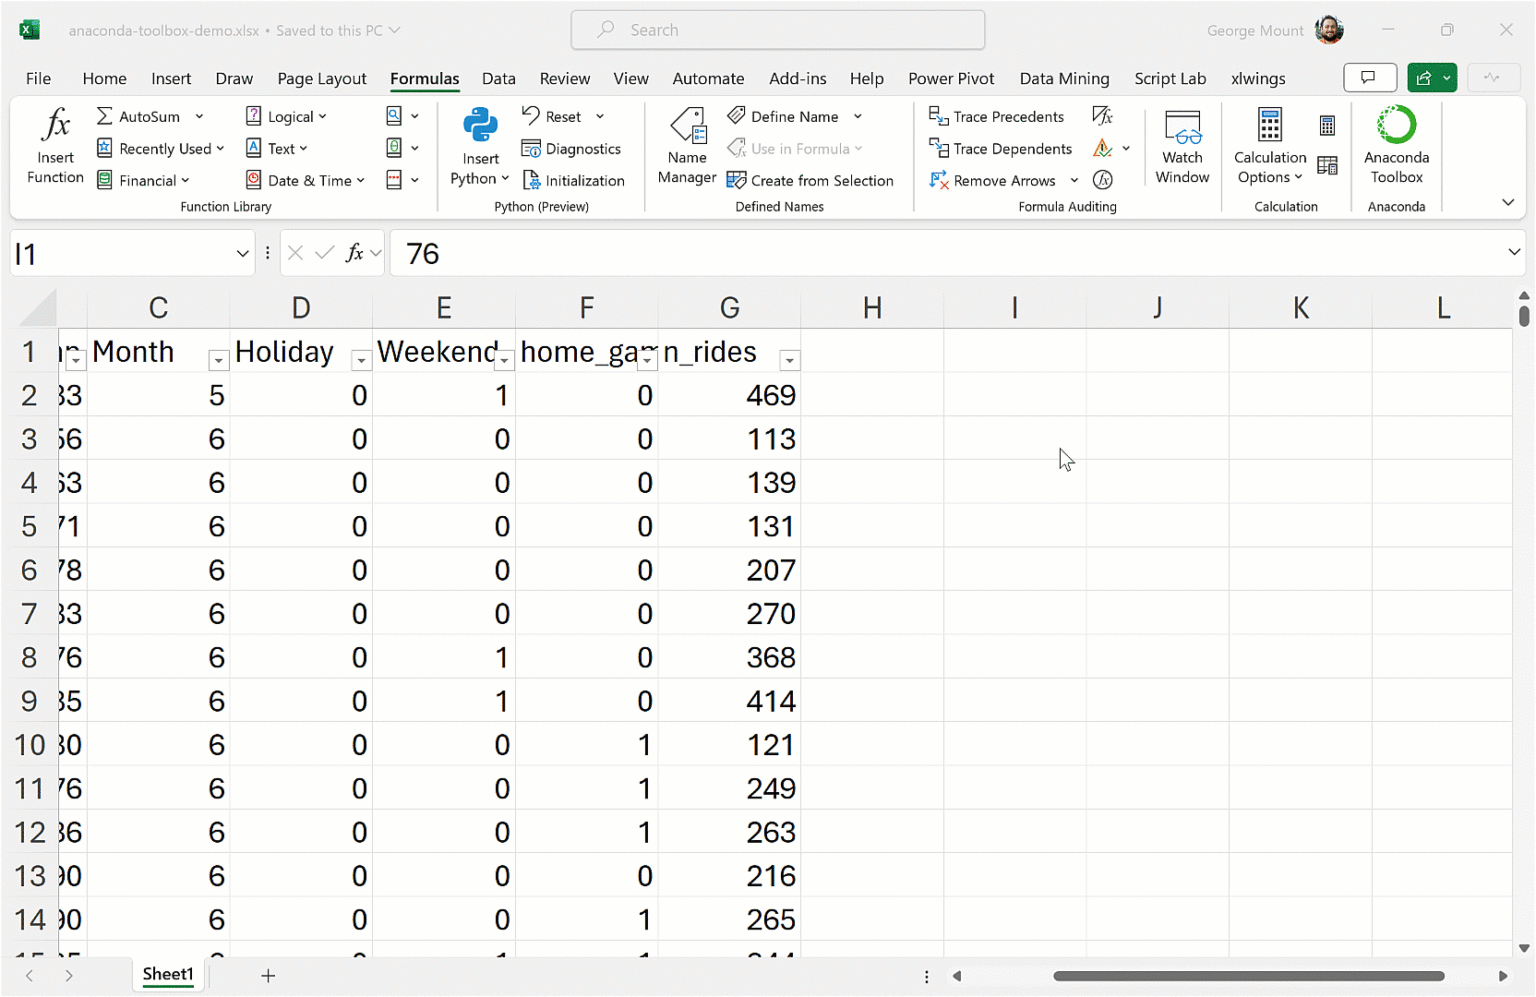Click the horizontal scrollbar thumb
Viewport: 1536px width, 997px height.
click(1248, 976)
